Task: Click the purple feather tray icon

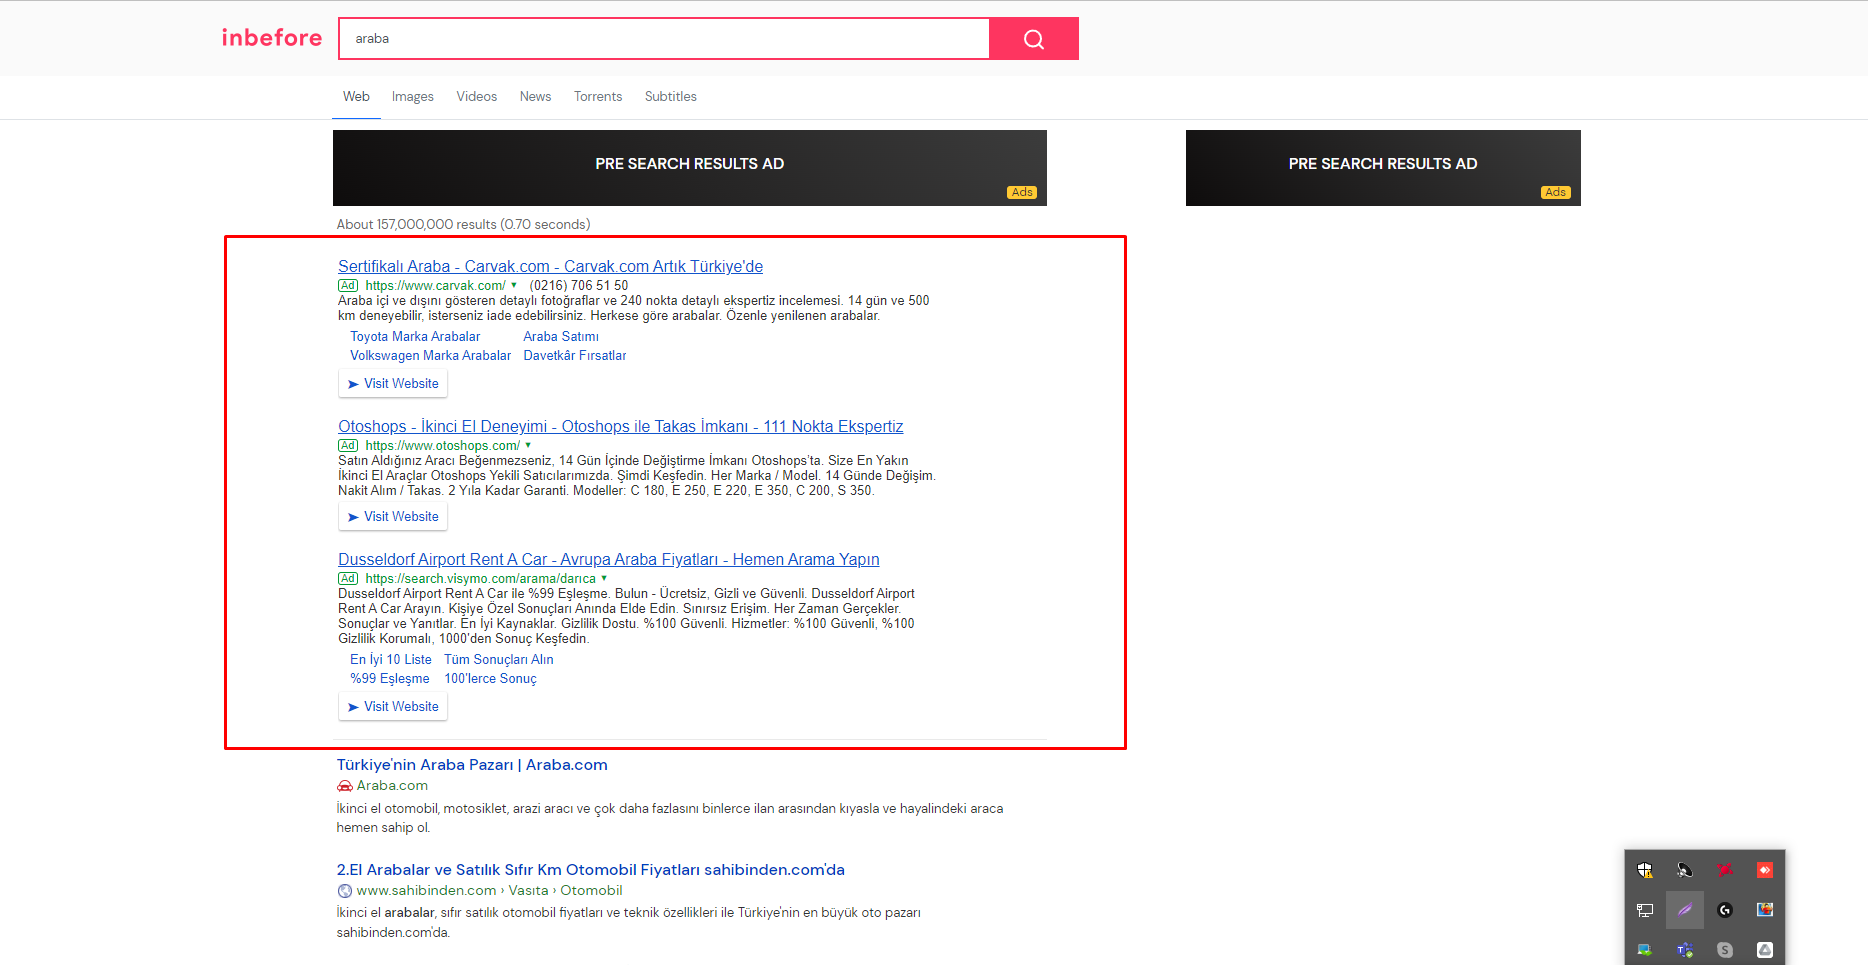Action: (1685, 910)
